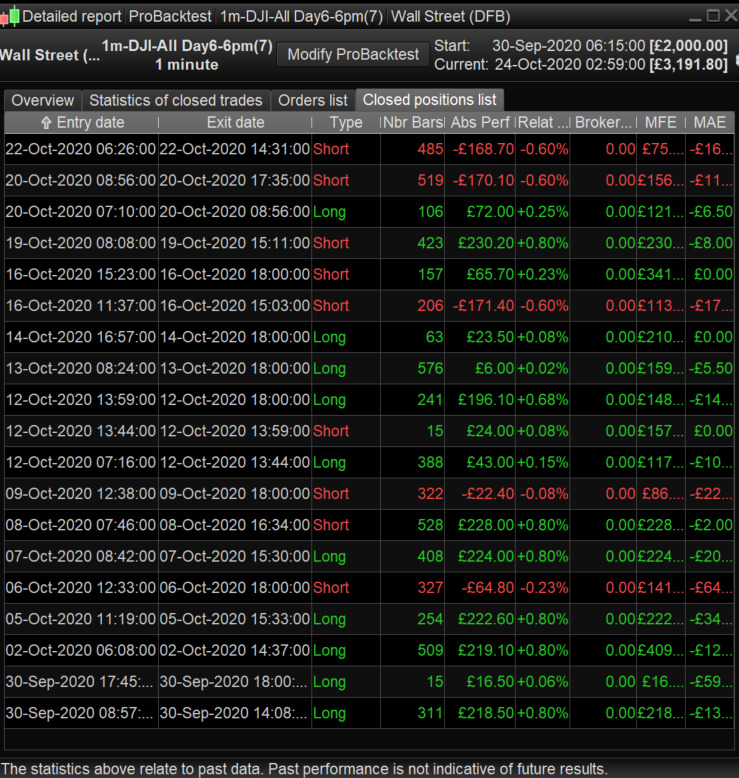Click the -£22.40 Abs Perf value
This screenshot has height=778, width=739.
click(487, 494)
